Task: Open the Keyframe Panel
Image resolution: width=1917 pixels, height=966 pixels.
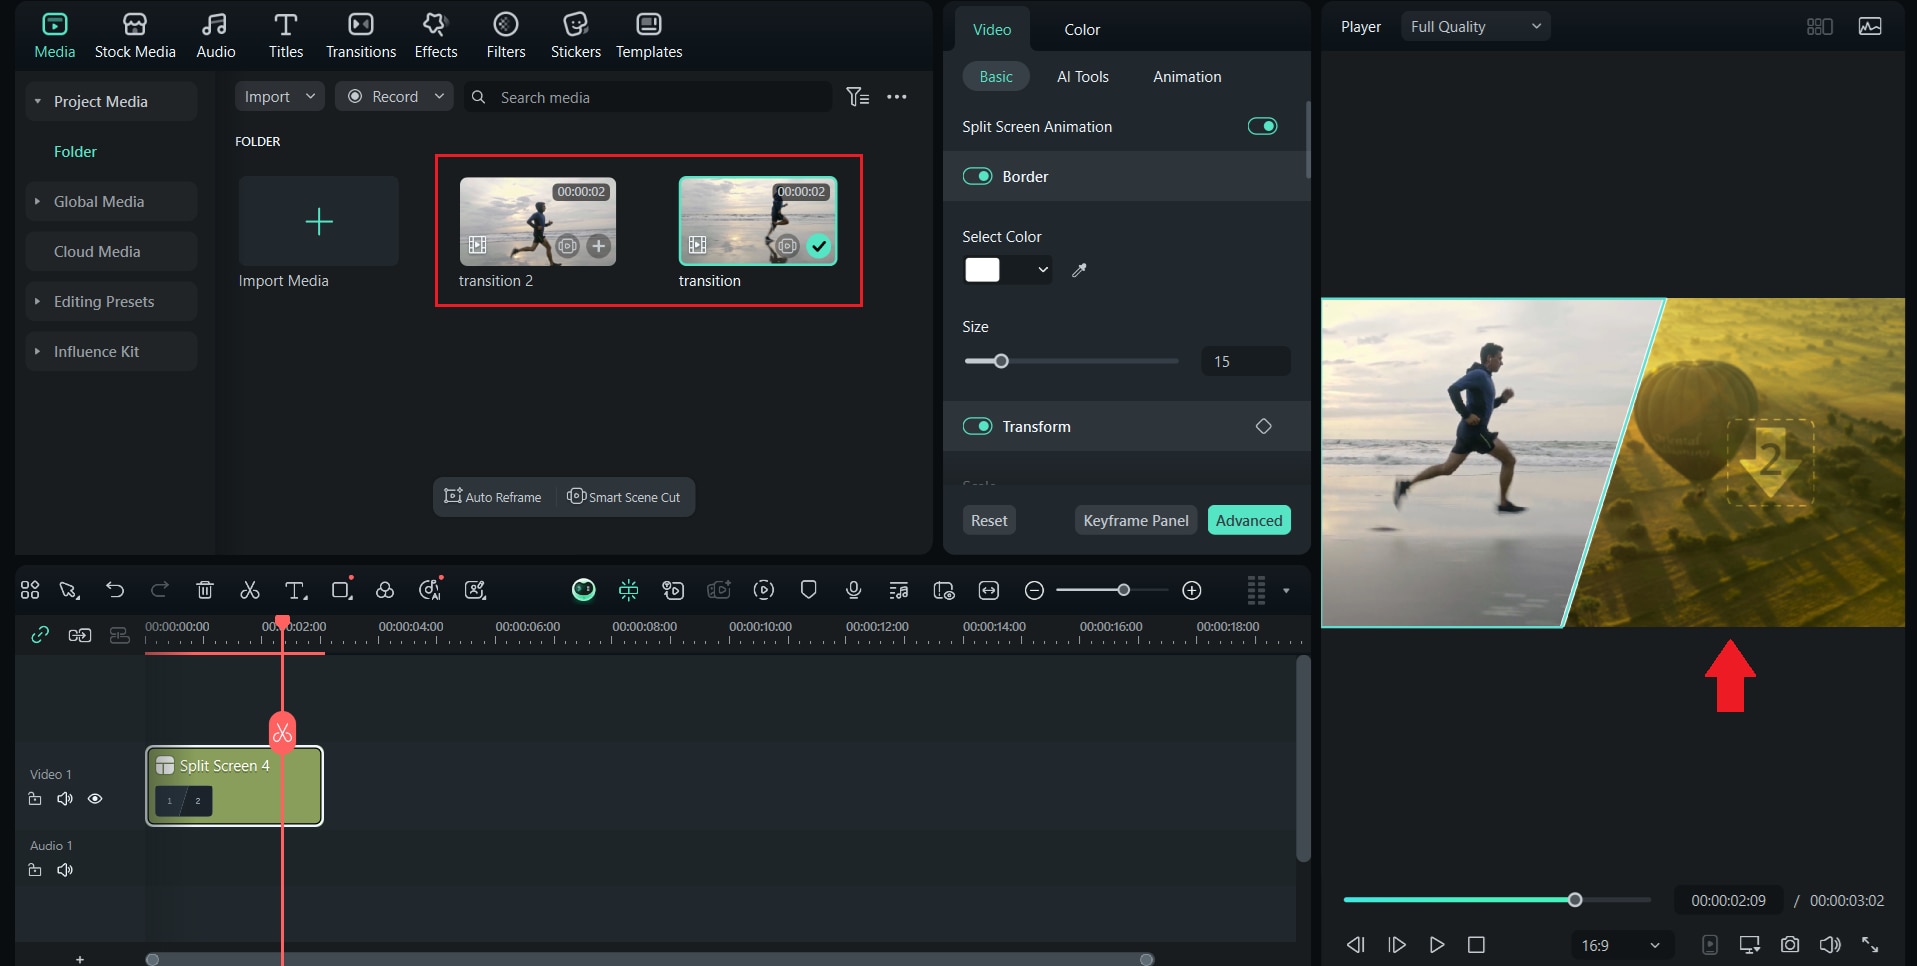Action: tap(1136, 521)
